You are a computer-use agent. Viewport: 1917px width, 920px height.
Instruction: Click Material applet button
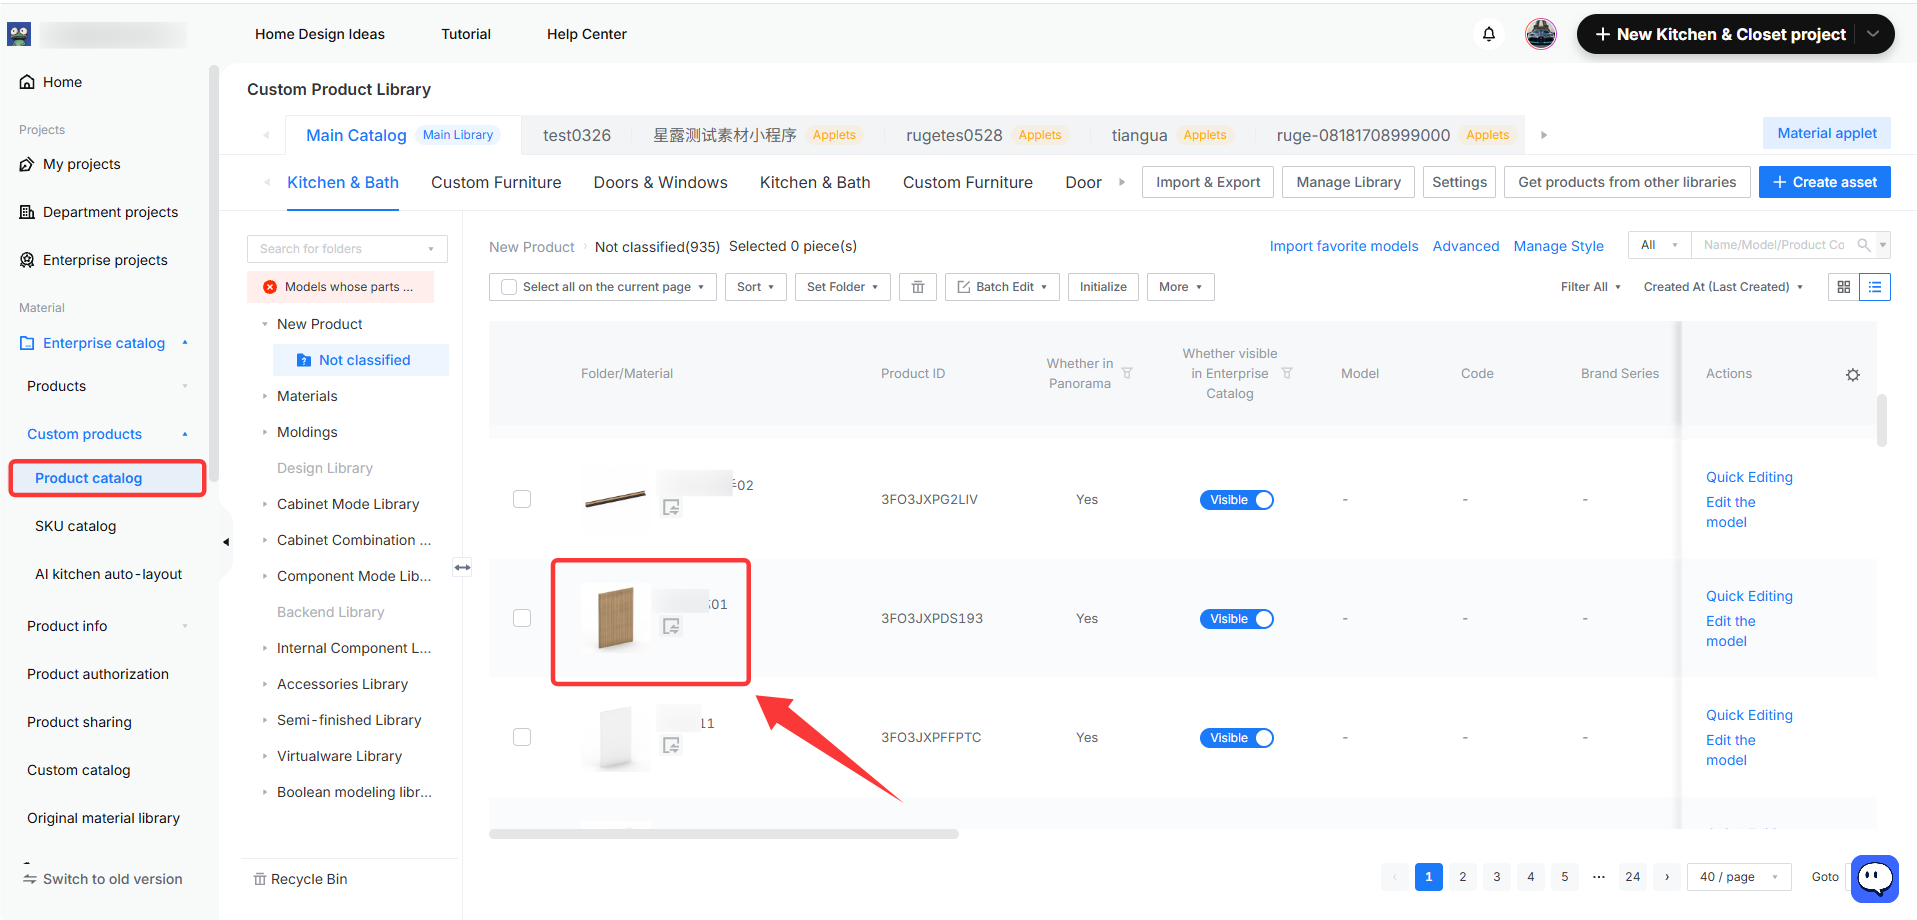coord(1827,133)
